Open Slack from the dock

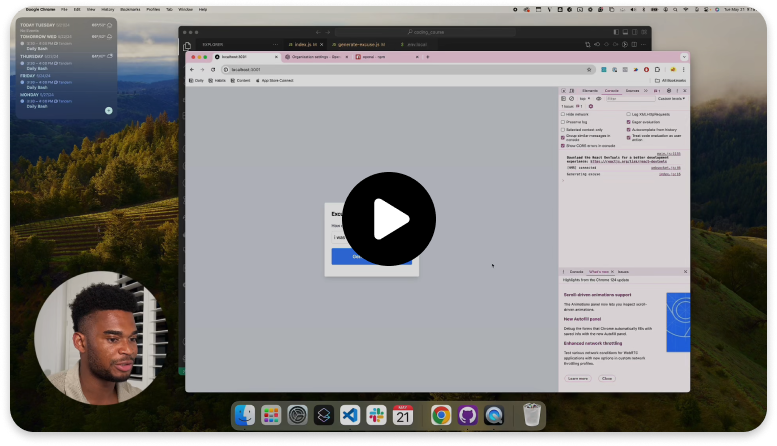point(377,415)
